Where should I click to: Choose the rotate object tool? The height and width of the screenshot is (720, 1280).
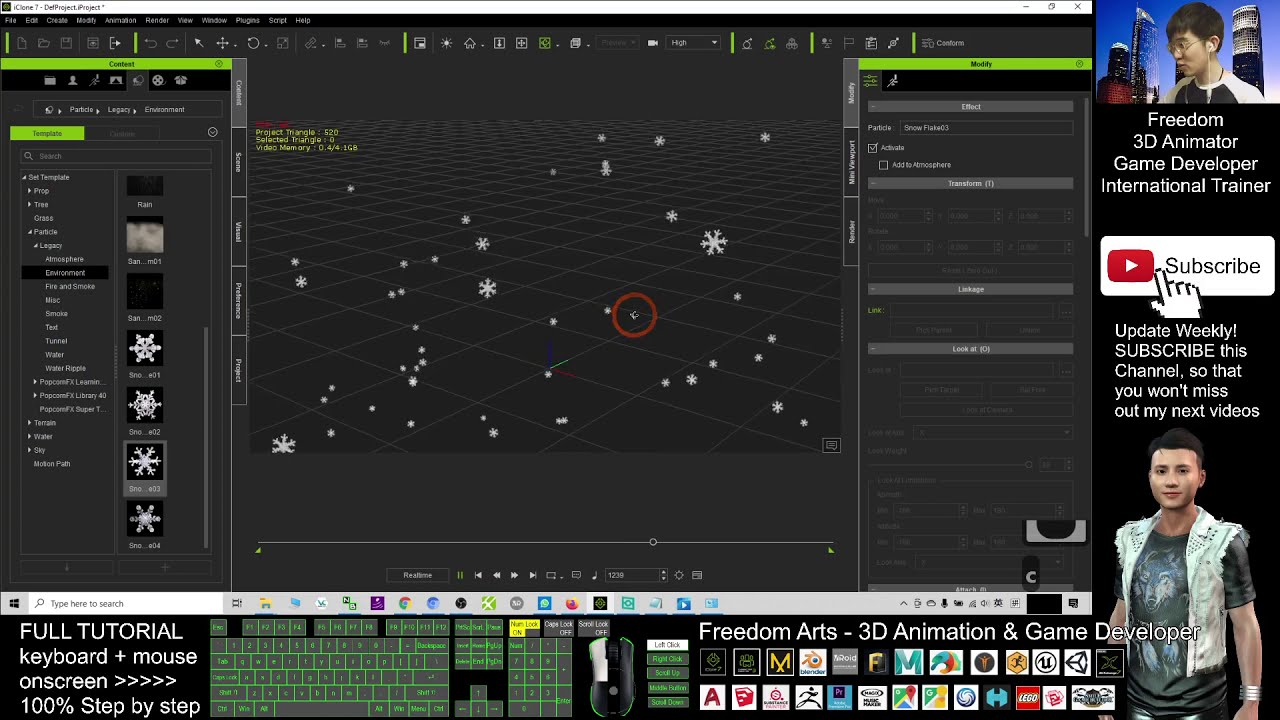[253, 43]
